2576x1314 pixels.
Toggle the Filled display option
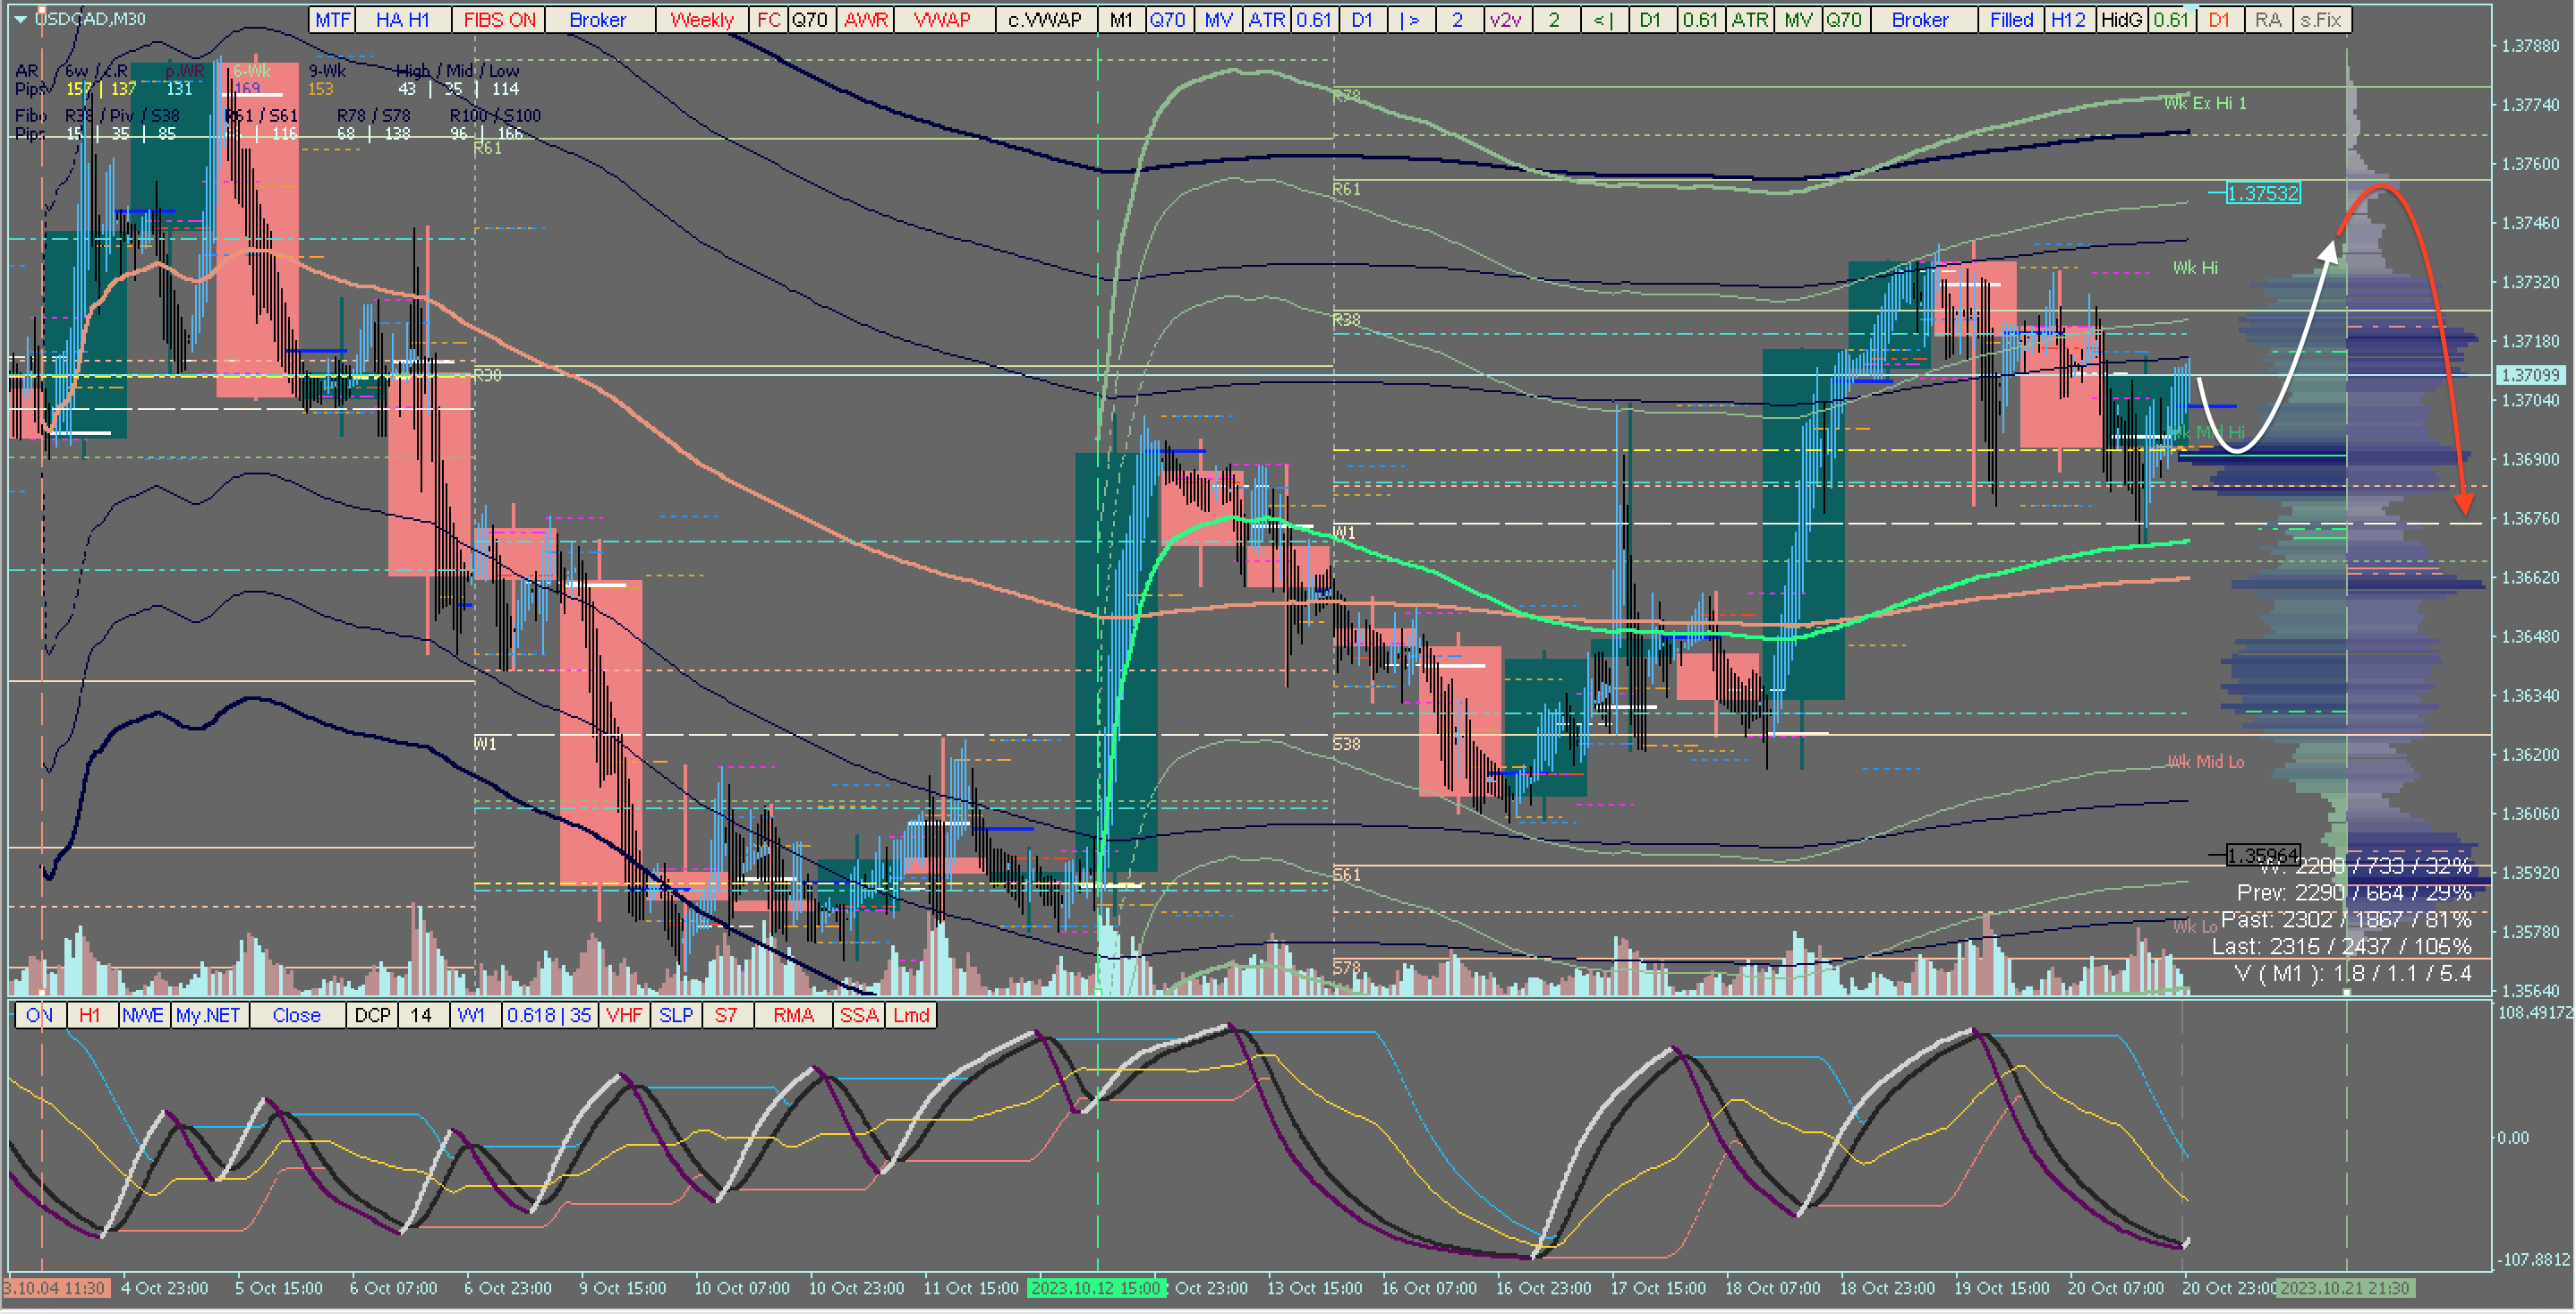(2011, 20)
